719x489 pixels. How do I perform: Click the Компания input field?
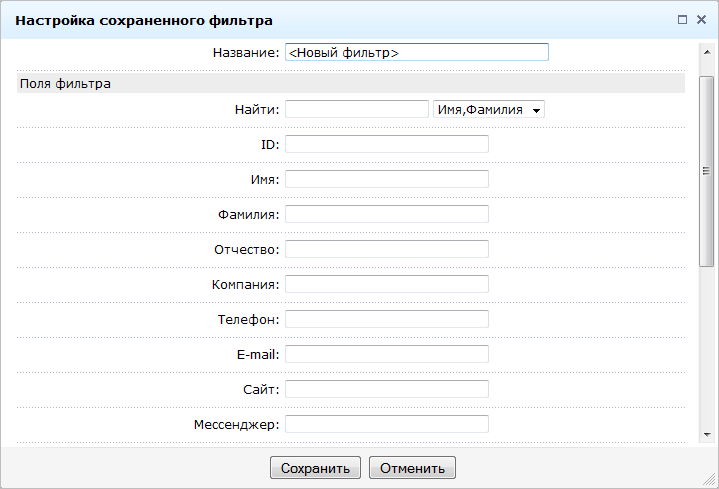(x=386, y=284)
